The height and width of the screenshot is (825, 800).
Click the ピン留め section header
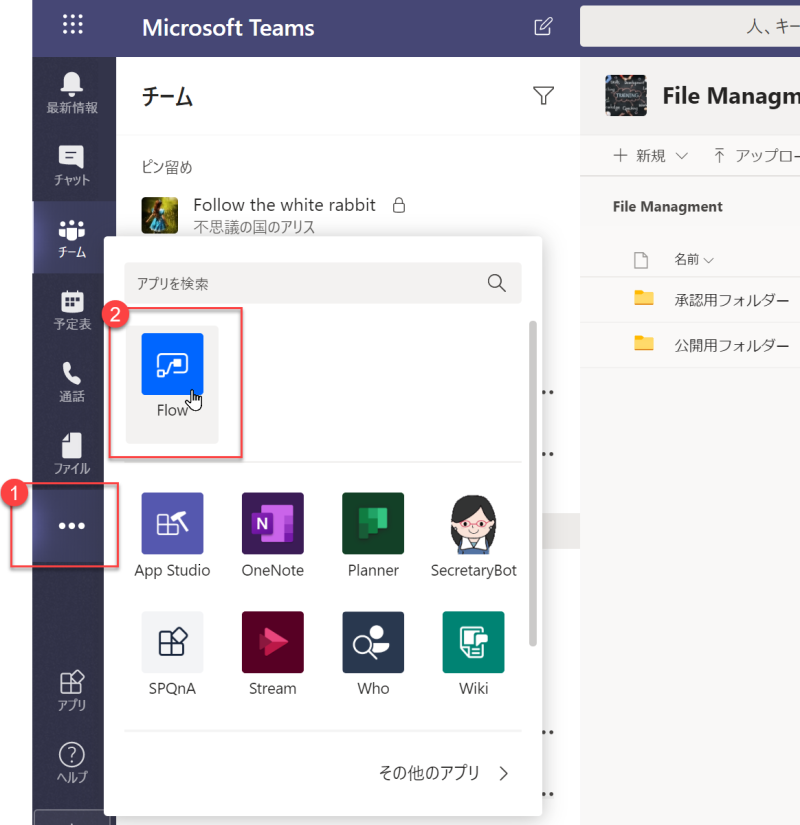(167, 167)
